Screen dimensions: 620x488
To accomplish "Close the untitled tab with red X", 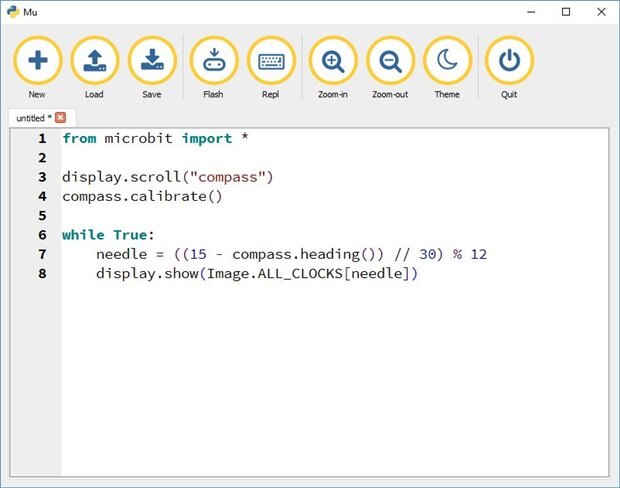I will click(x=60, y=117).
